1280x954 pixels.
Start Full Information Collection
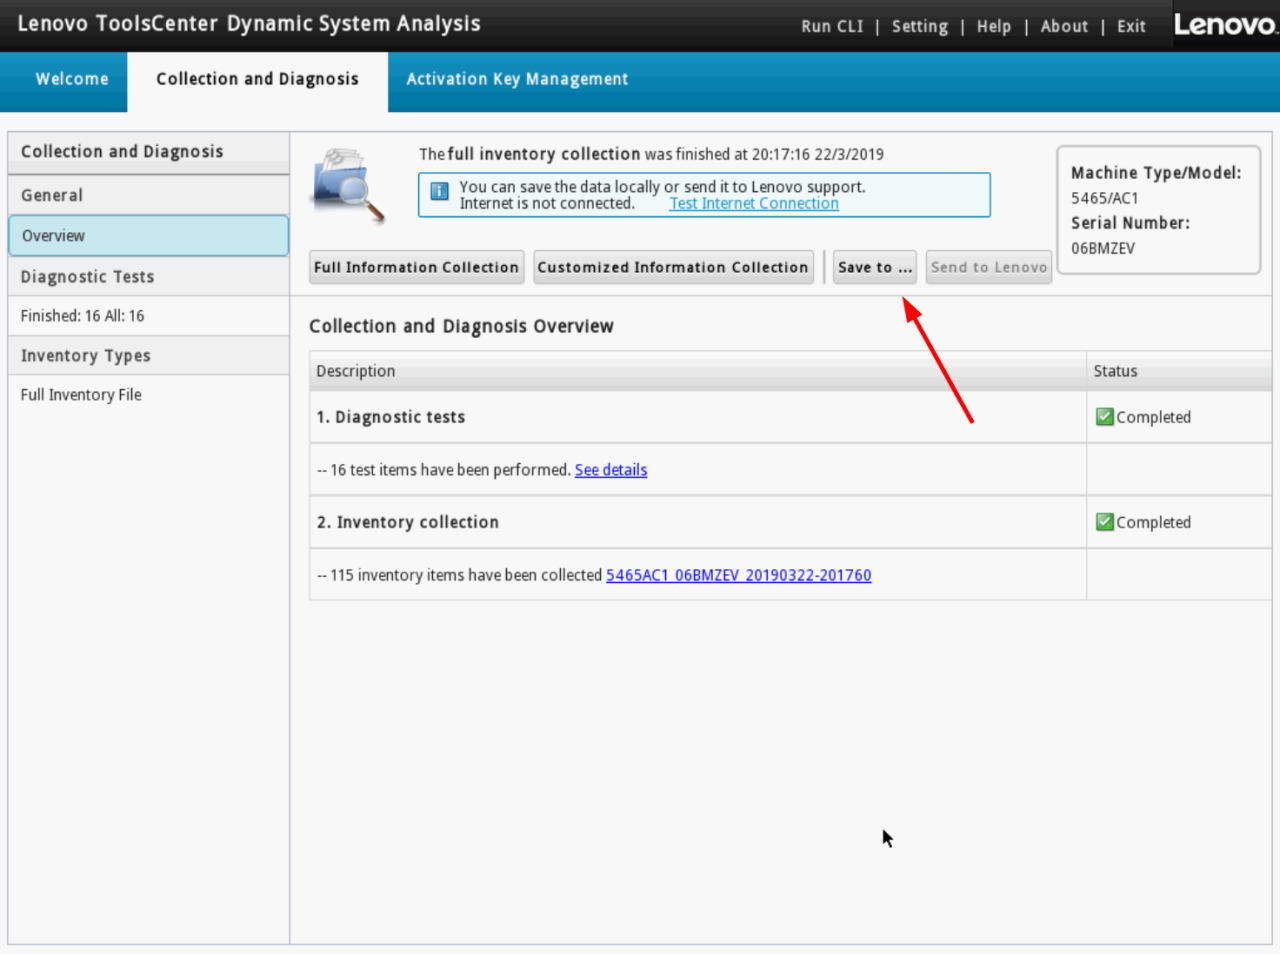[416, 267]
